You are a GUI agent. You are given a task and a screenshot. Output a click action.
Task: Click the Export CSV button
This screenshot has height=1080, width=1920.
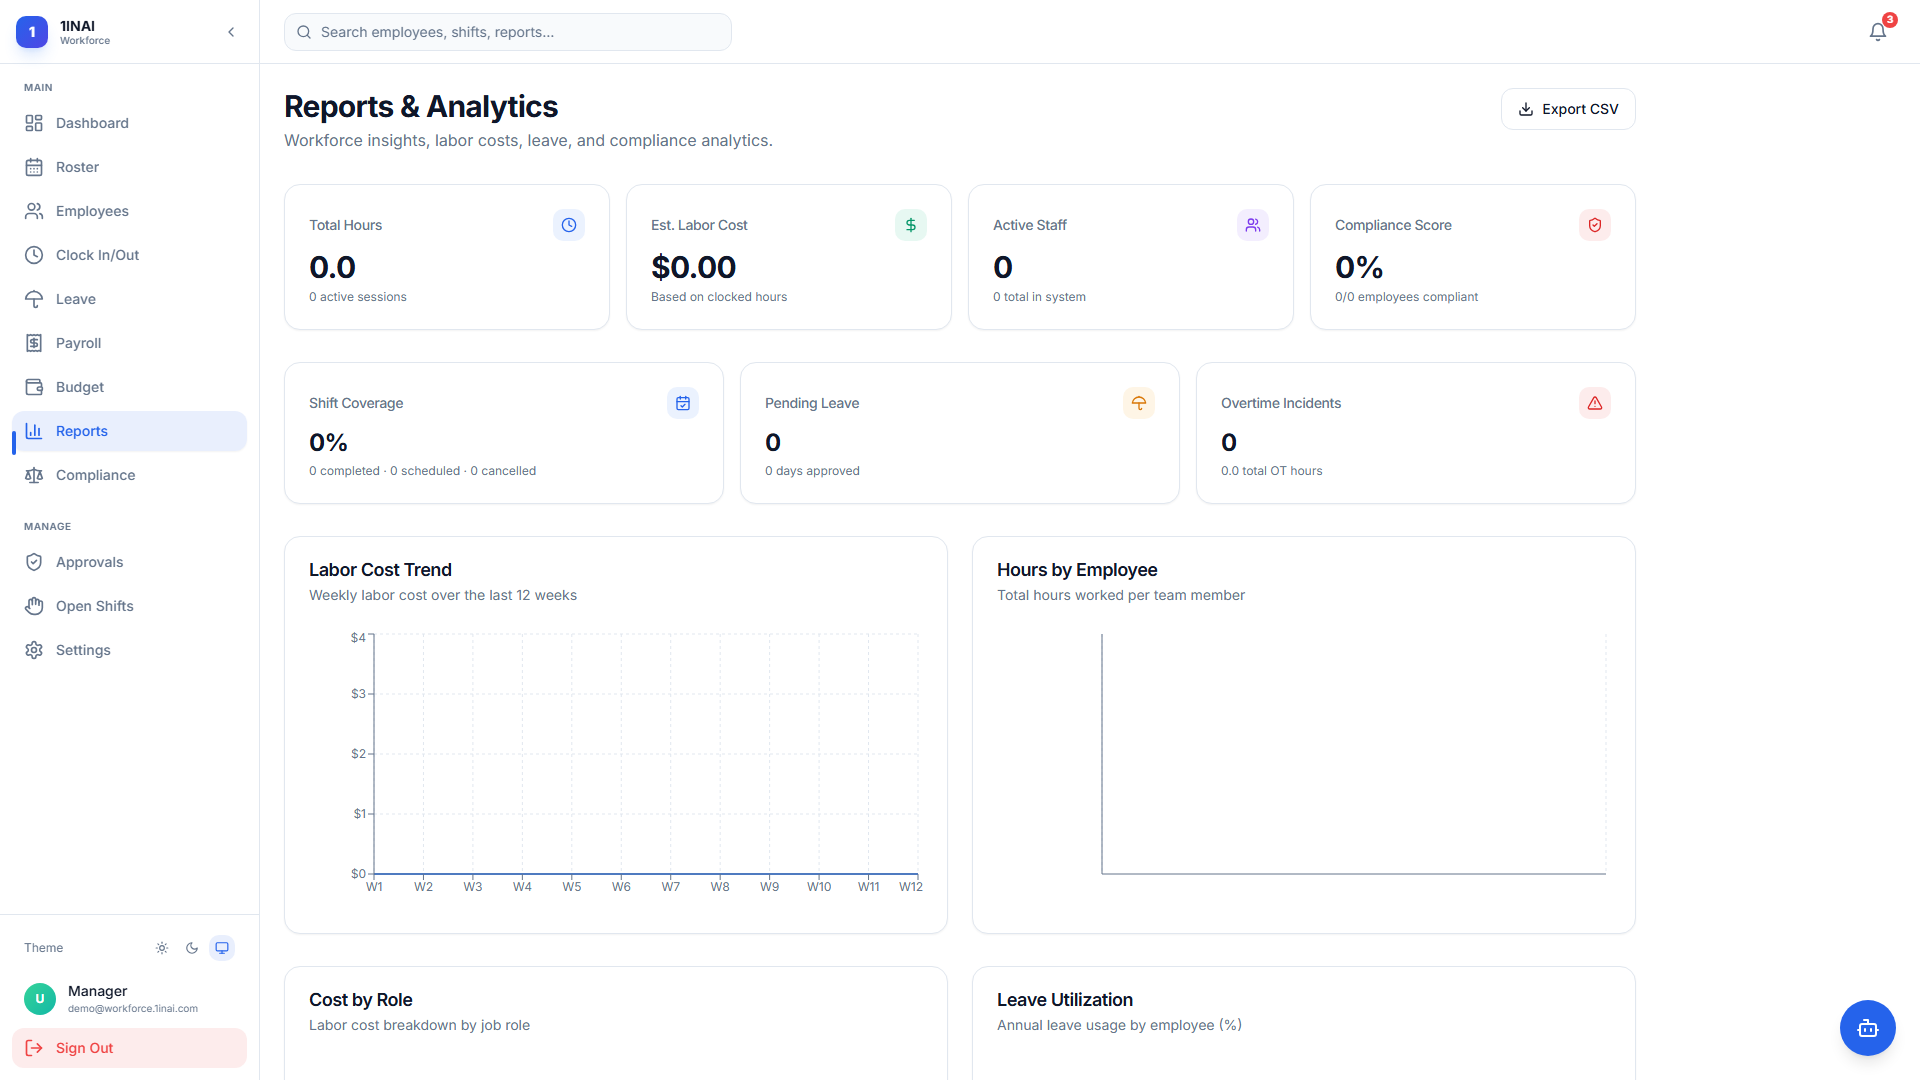(1568, 109)
